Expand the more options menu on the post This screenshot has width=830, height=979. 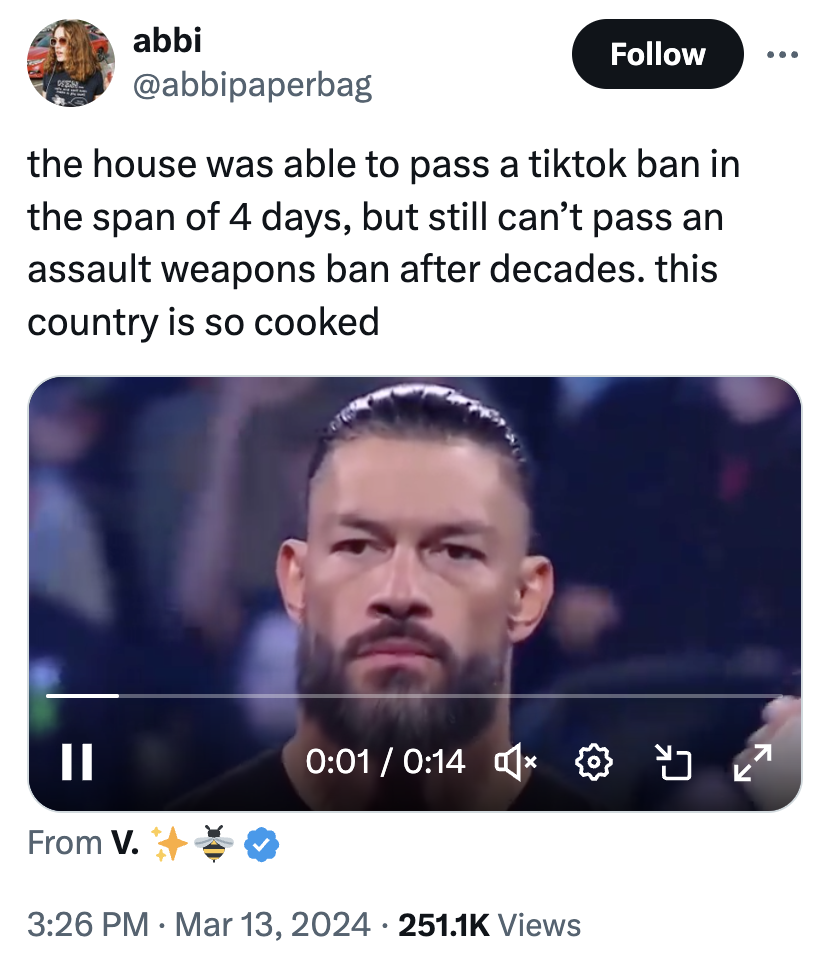point(783,55)
